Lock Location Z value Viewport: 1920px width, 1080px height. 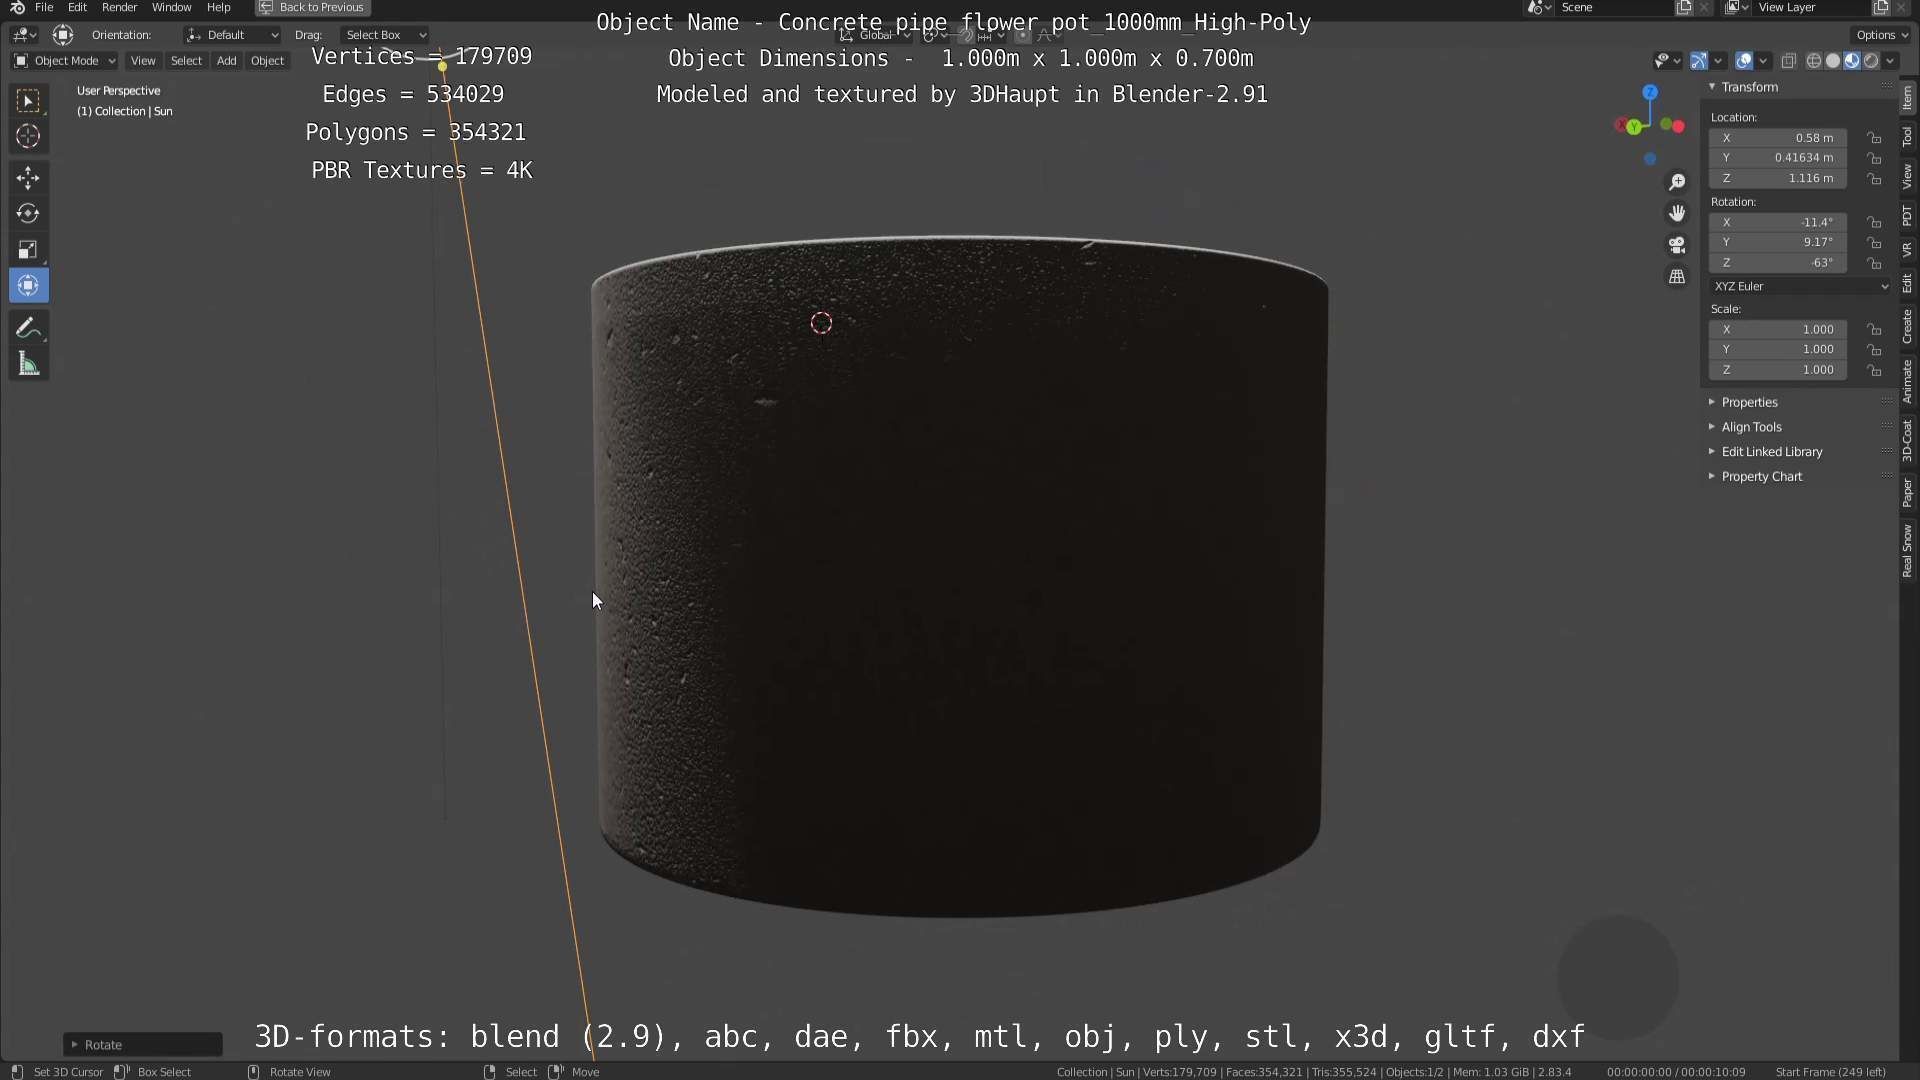(1875, 178)
